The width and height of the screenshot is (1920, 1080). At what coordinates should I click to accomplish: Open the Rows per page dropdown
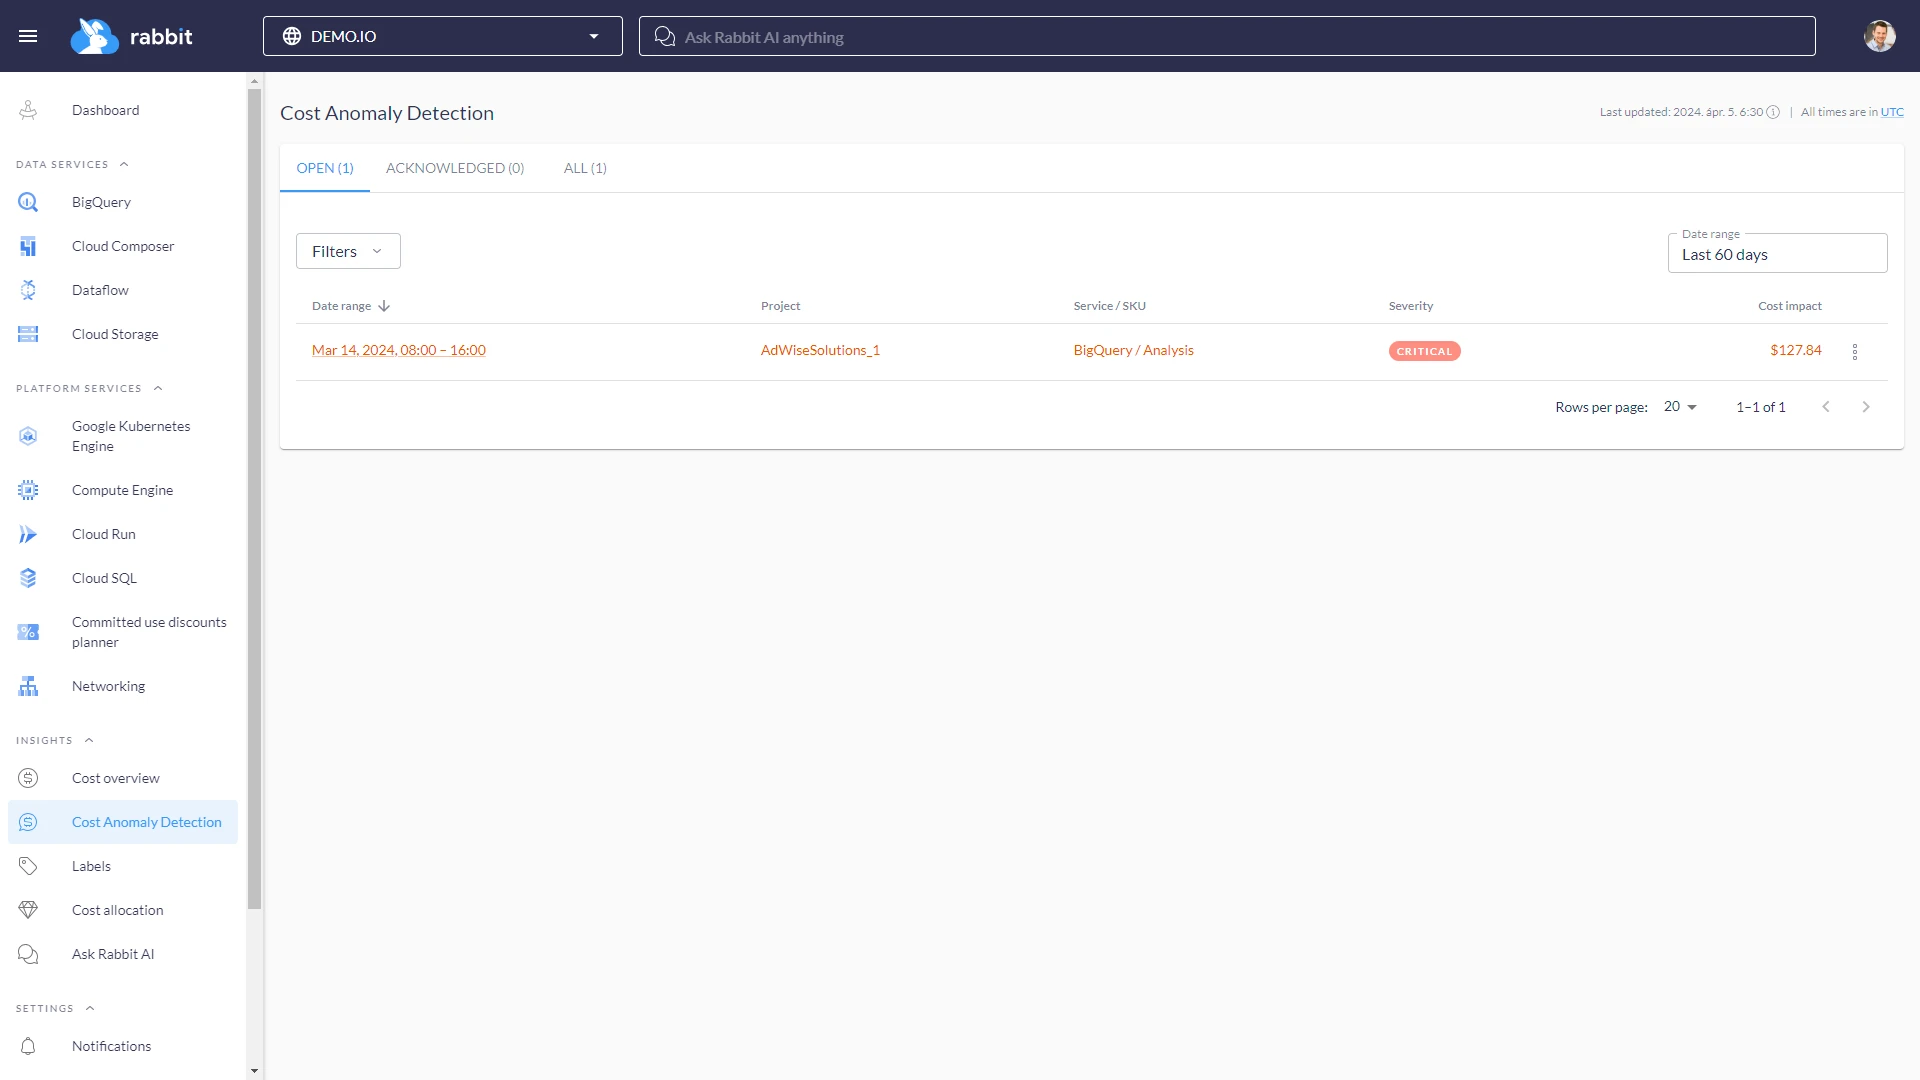(x=1677, y=407)
